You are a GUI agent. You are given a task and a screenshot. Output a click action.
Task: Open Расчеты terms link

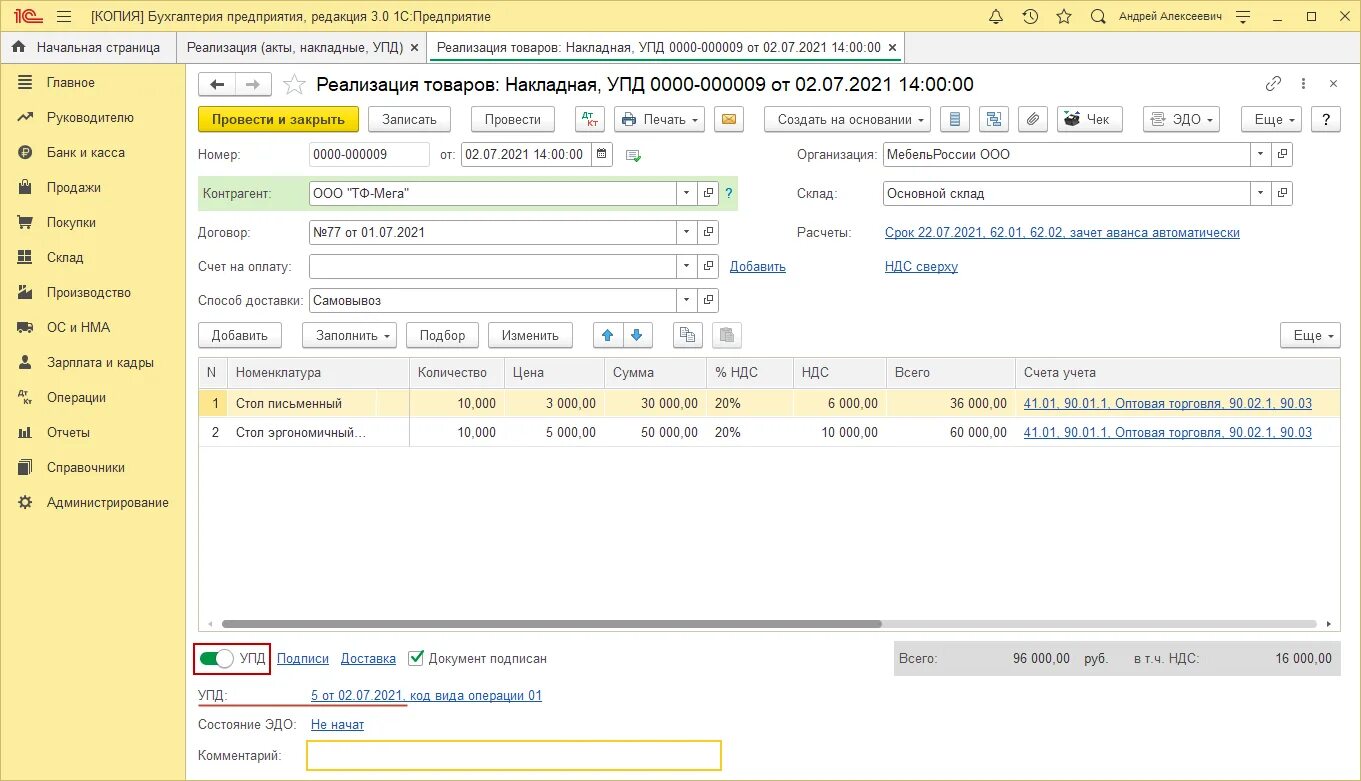[1062, 232]
